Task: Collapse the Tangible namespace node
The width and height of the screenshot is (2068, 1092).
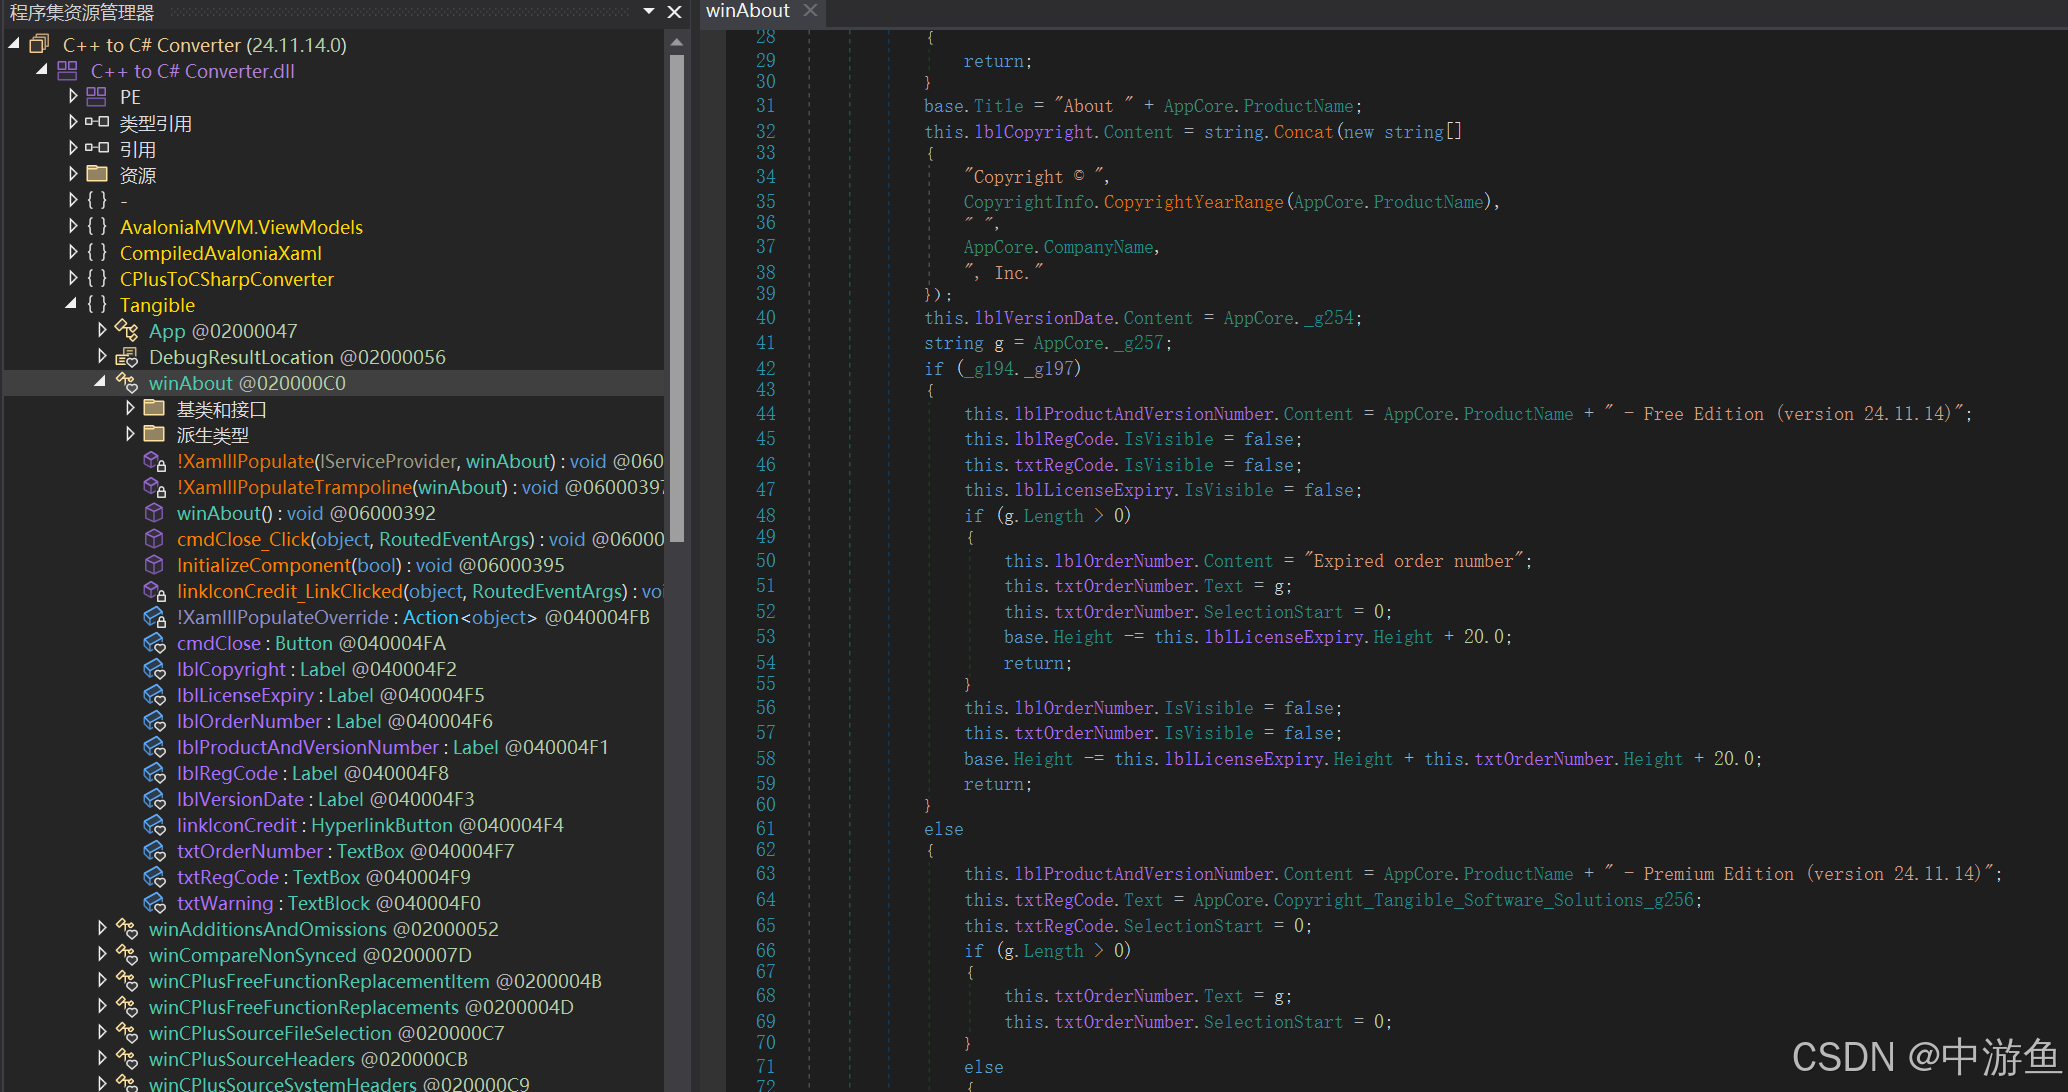Action: 71,304
